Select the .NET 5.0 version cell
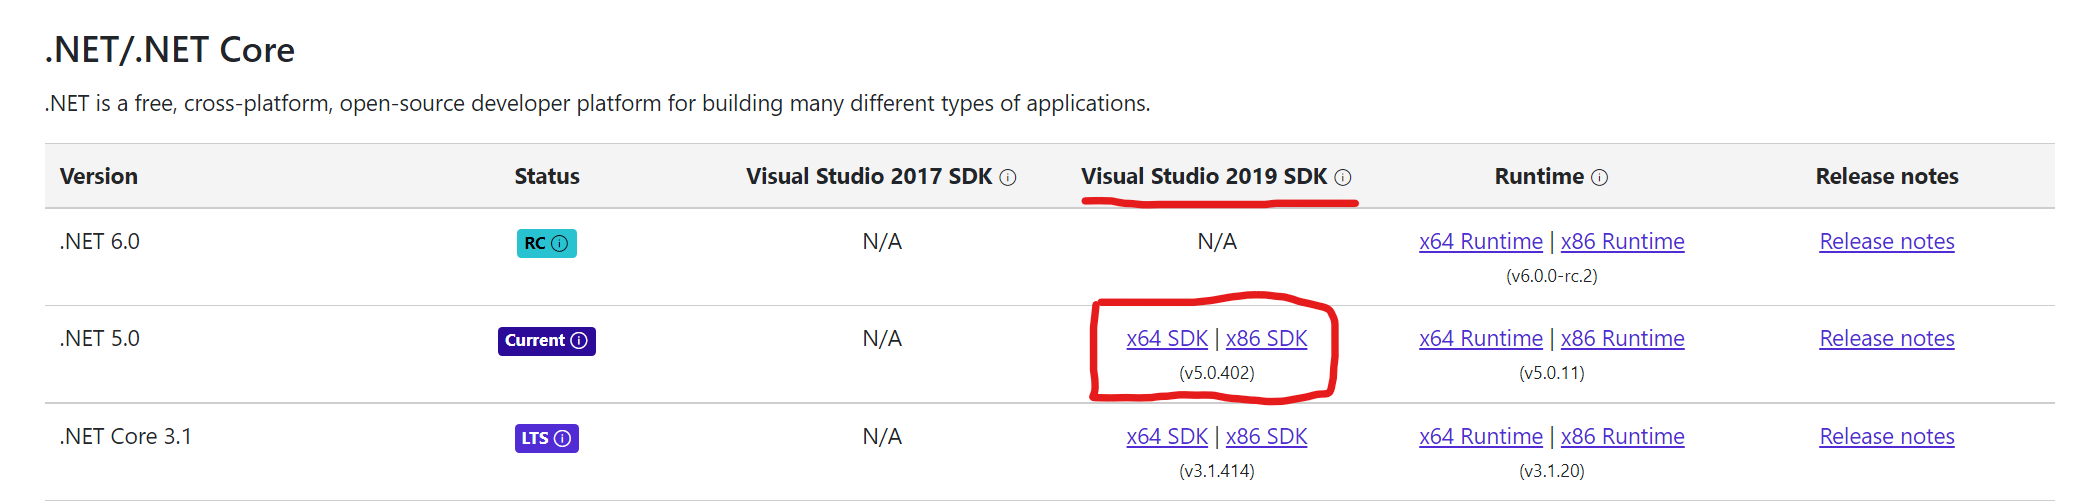This screenshot has width=2077, height=504. pyautogui.click(x=100, y=338)
